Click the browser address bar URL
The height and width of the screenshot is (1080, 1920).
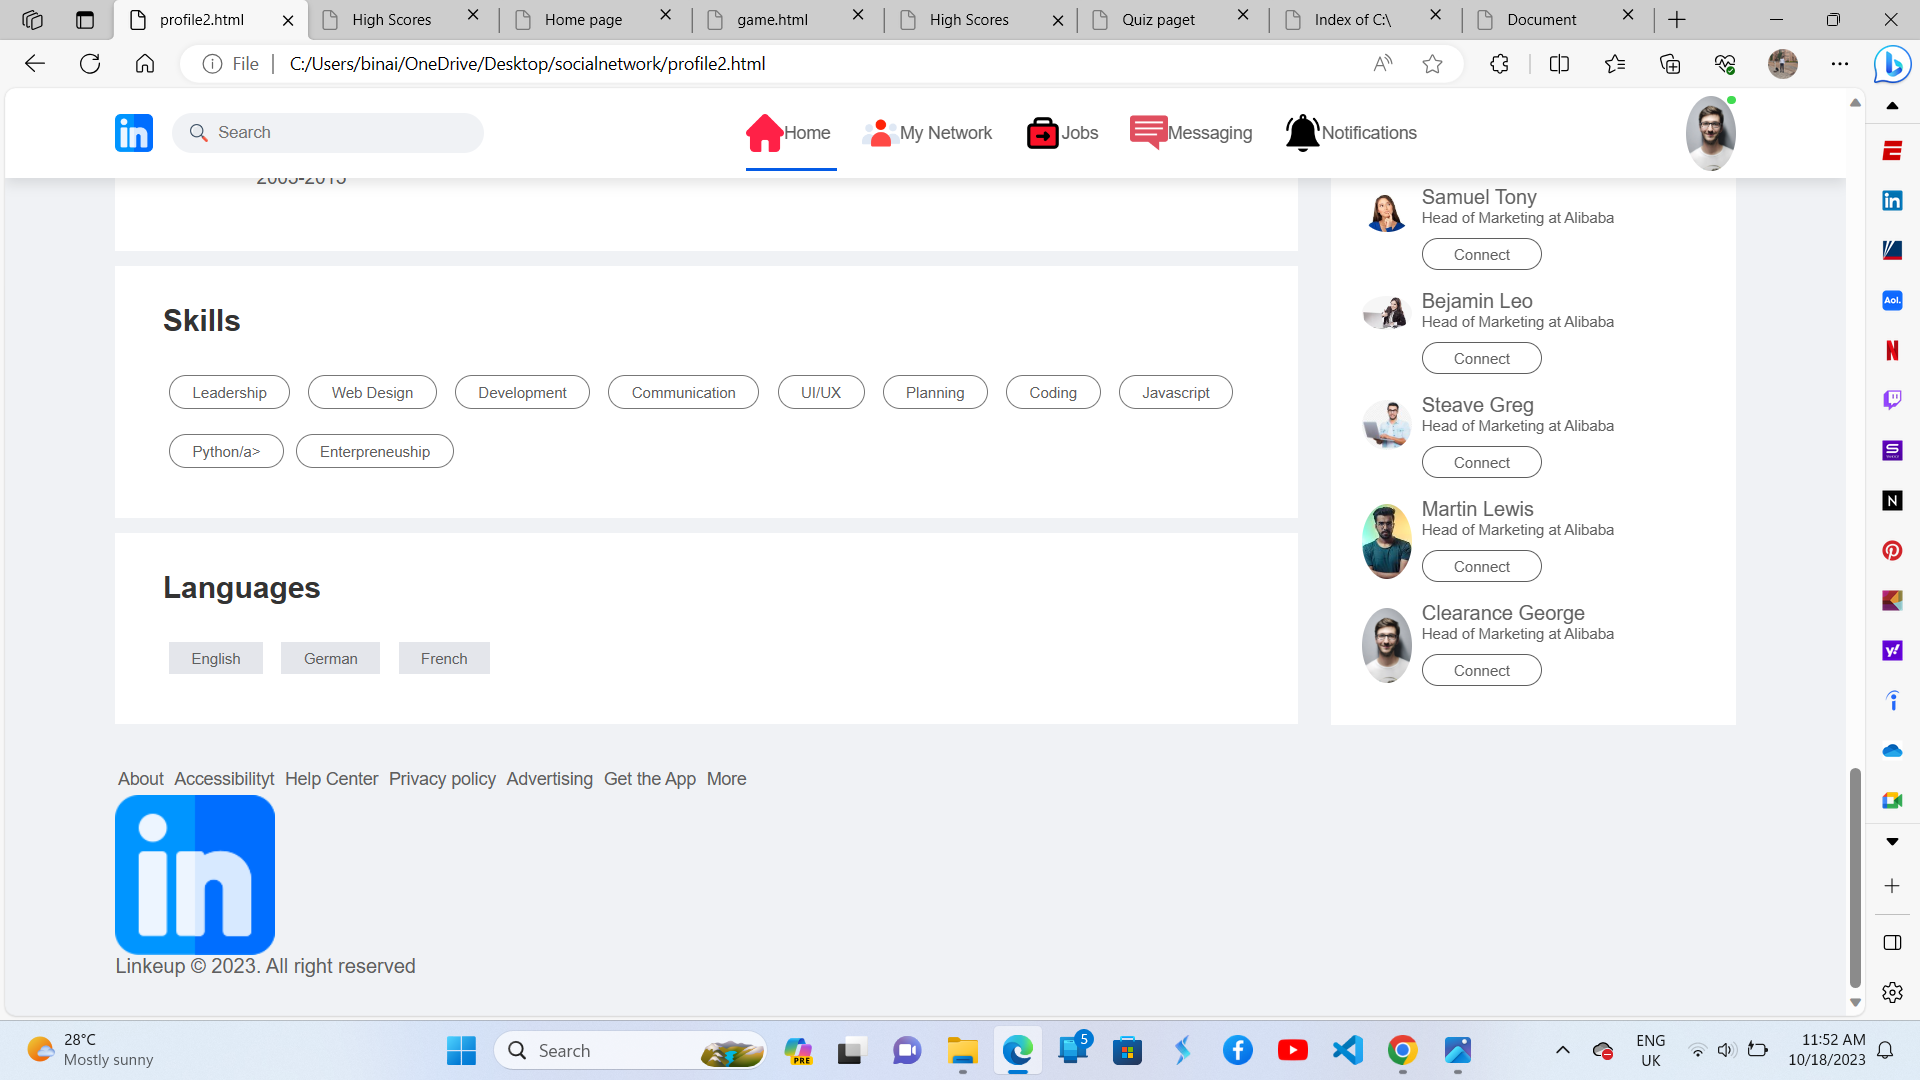tap(527, 64)
